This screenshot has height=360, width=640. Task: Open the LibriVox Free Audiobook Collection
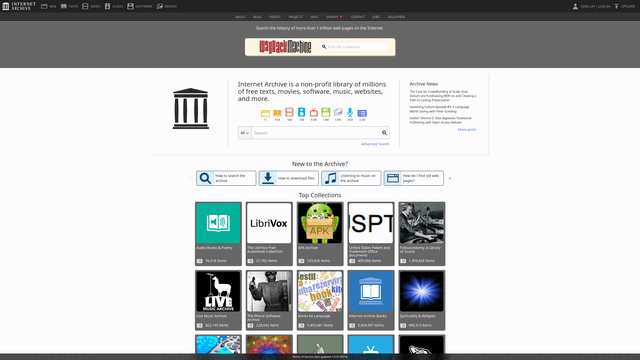269,233
